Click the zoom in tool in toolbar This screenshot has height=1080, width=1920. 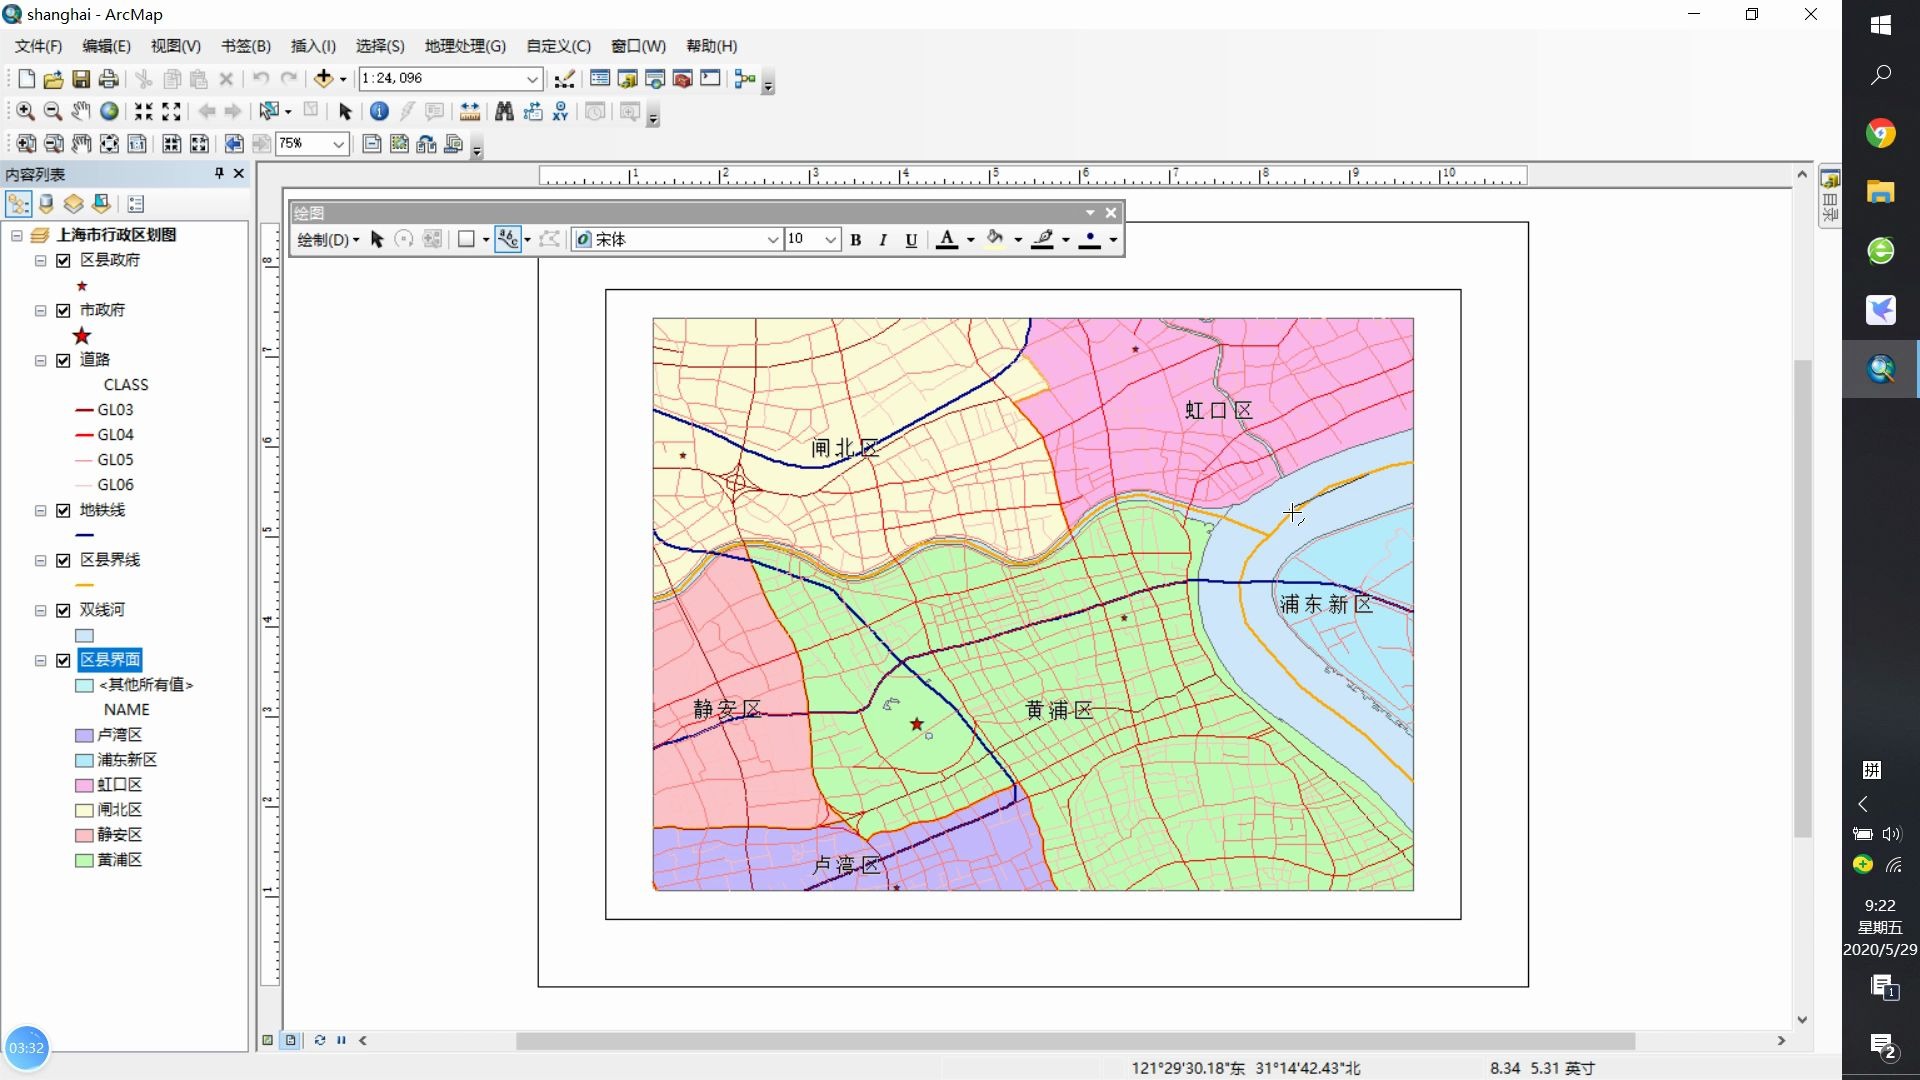pos(24,111)
